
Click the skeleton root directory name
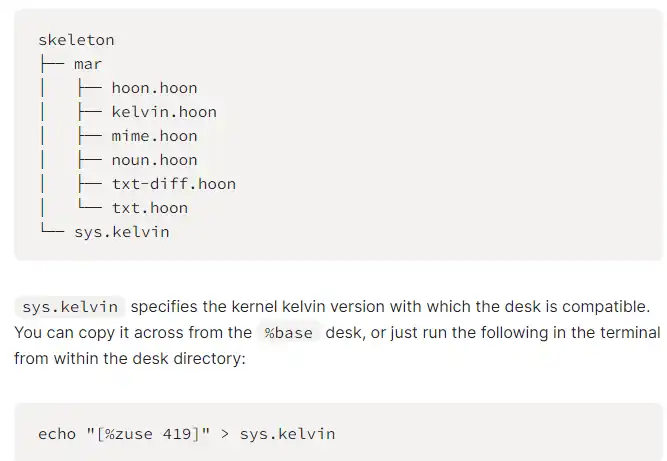point(76,40)
